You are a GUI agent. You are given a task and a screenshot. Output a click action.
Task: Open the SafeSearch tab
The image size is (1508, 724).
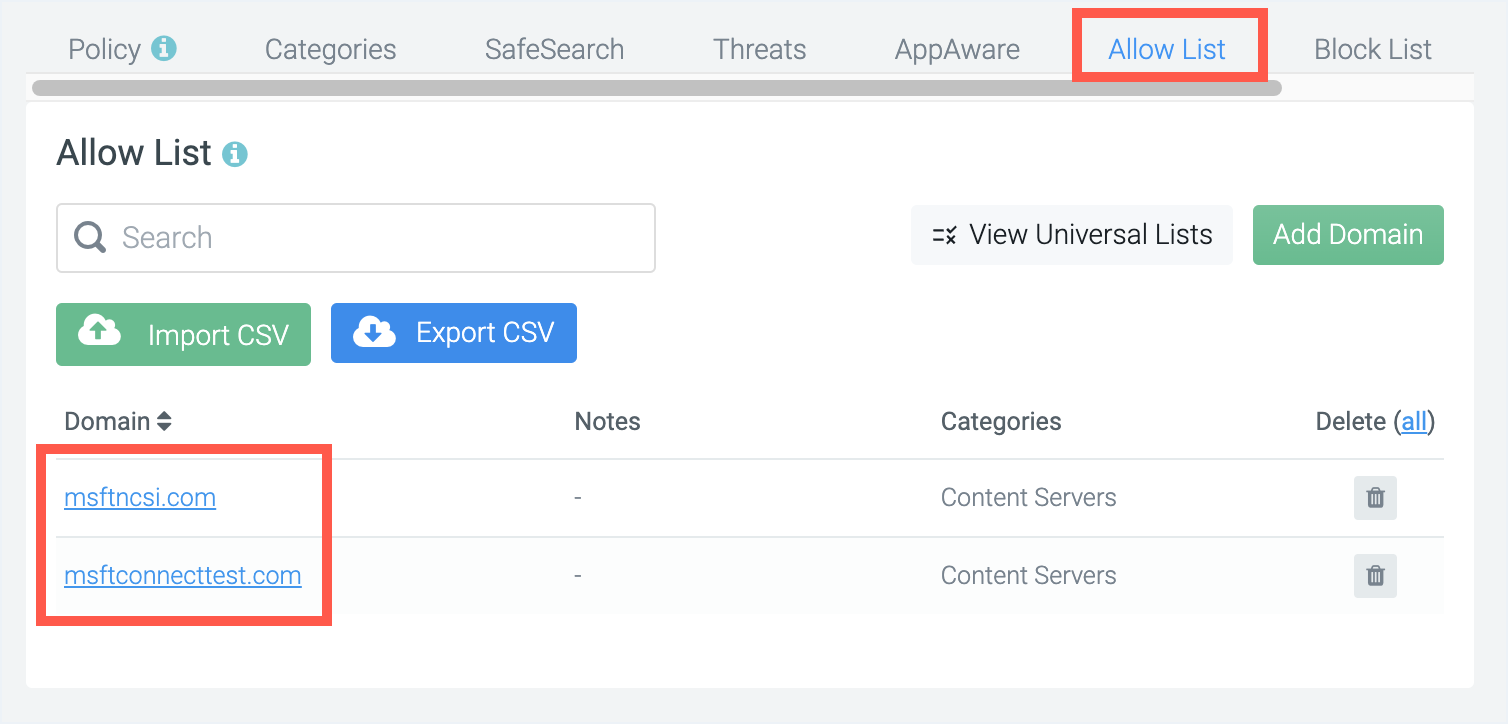tap(554, 49)
